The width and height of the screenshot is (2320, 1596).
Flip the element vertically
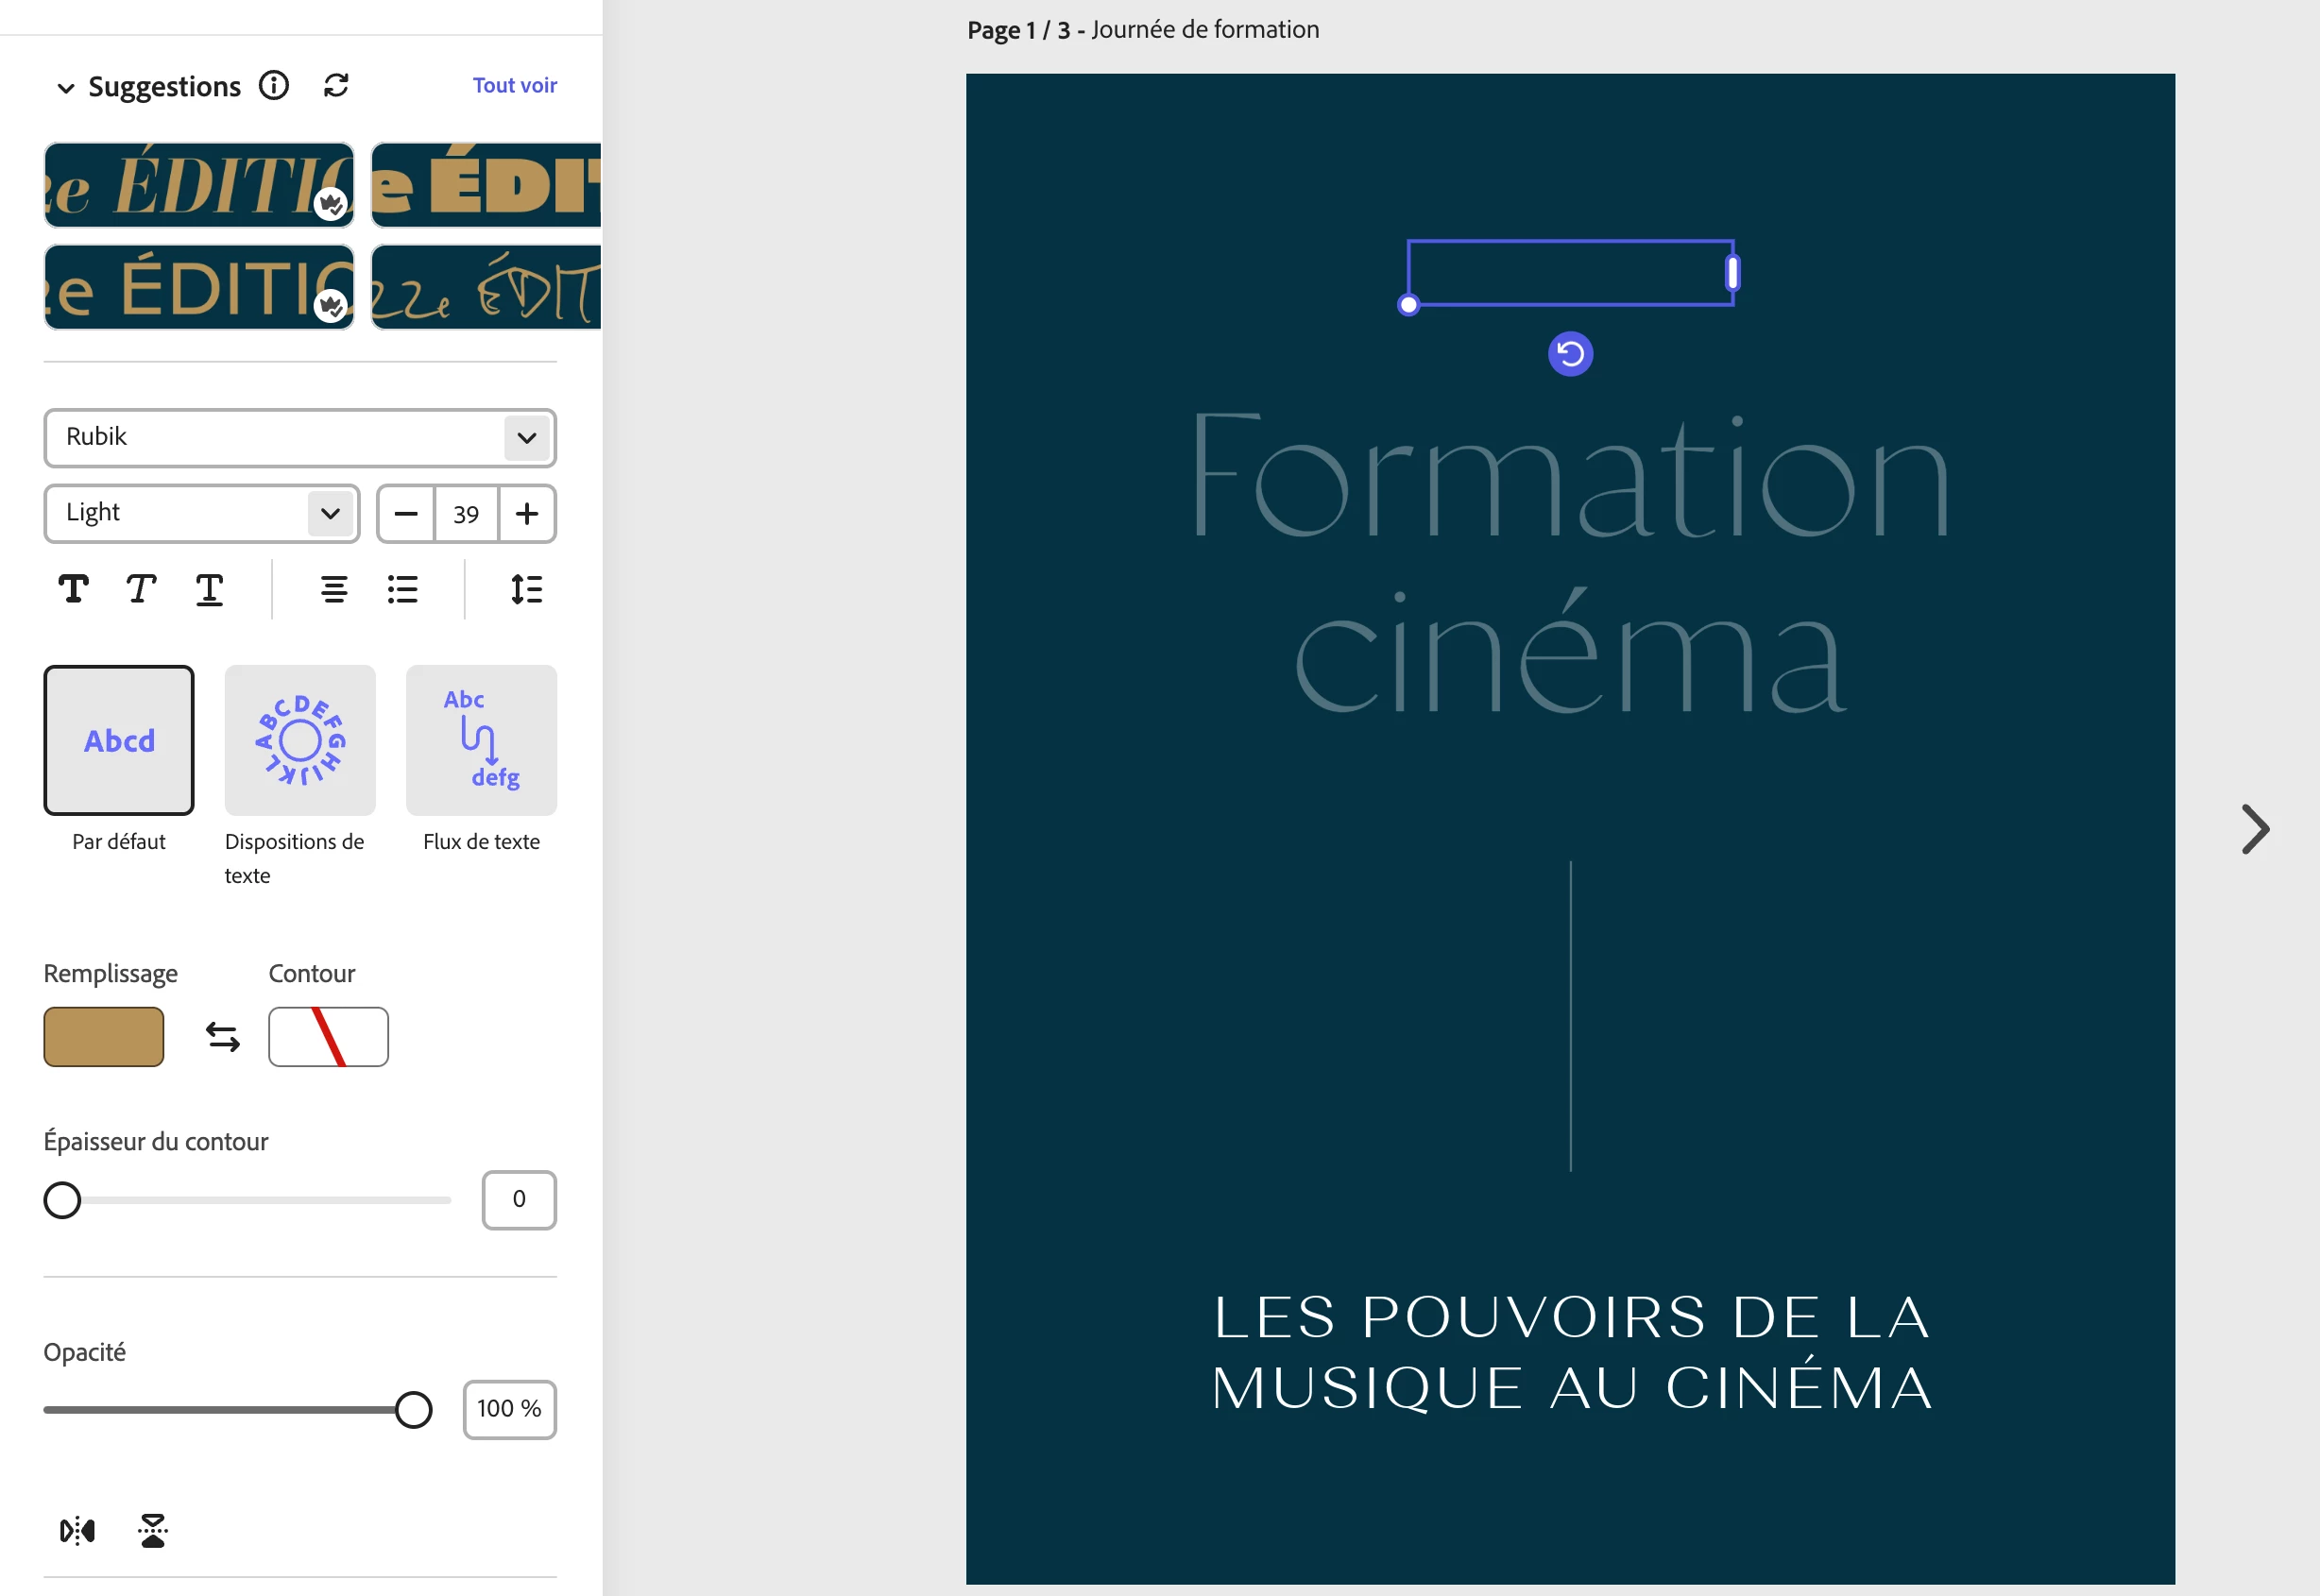[x=153, y=1530]
